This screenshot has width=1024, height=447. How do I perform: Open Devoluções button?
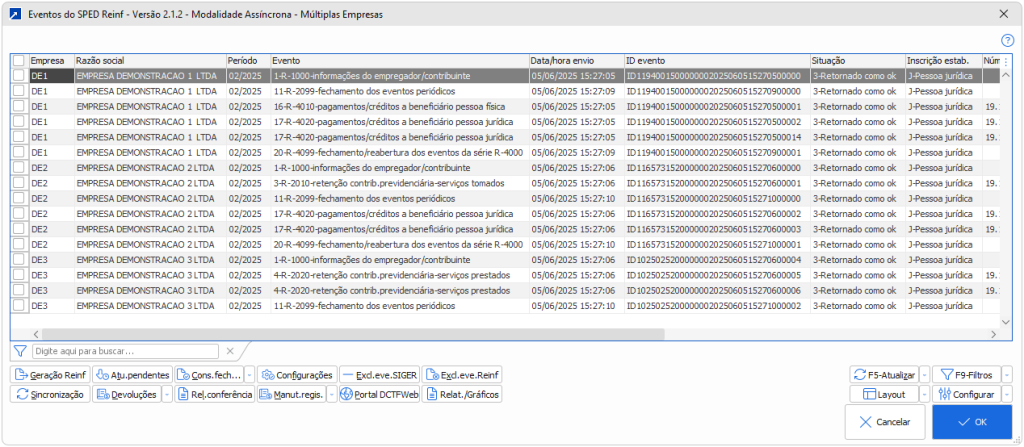tap(127, 395)
